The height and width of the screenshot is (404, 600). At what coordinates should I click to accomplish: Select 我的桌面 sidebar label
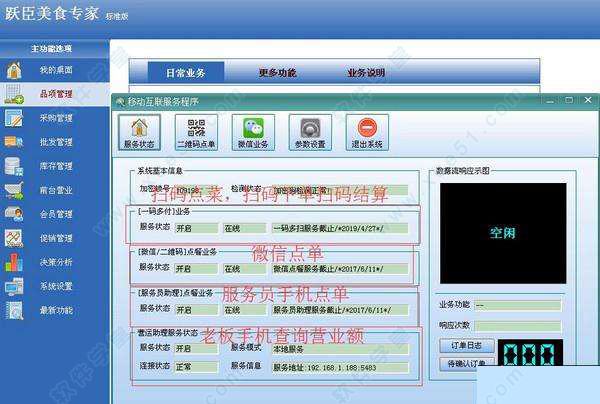(x=56, y=70)
